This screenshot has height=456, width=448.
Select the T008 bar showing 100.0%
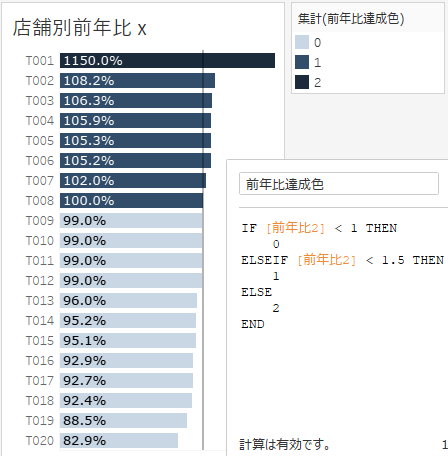131,201
